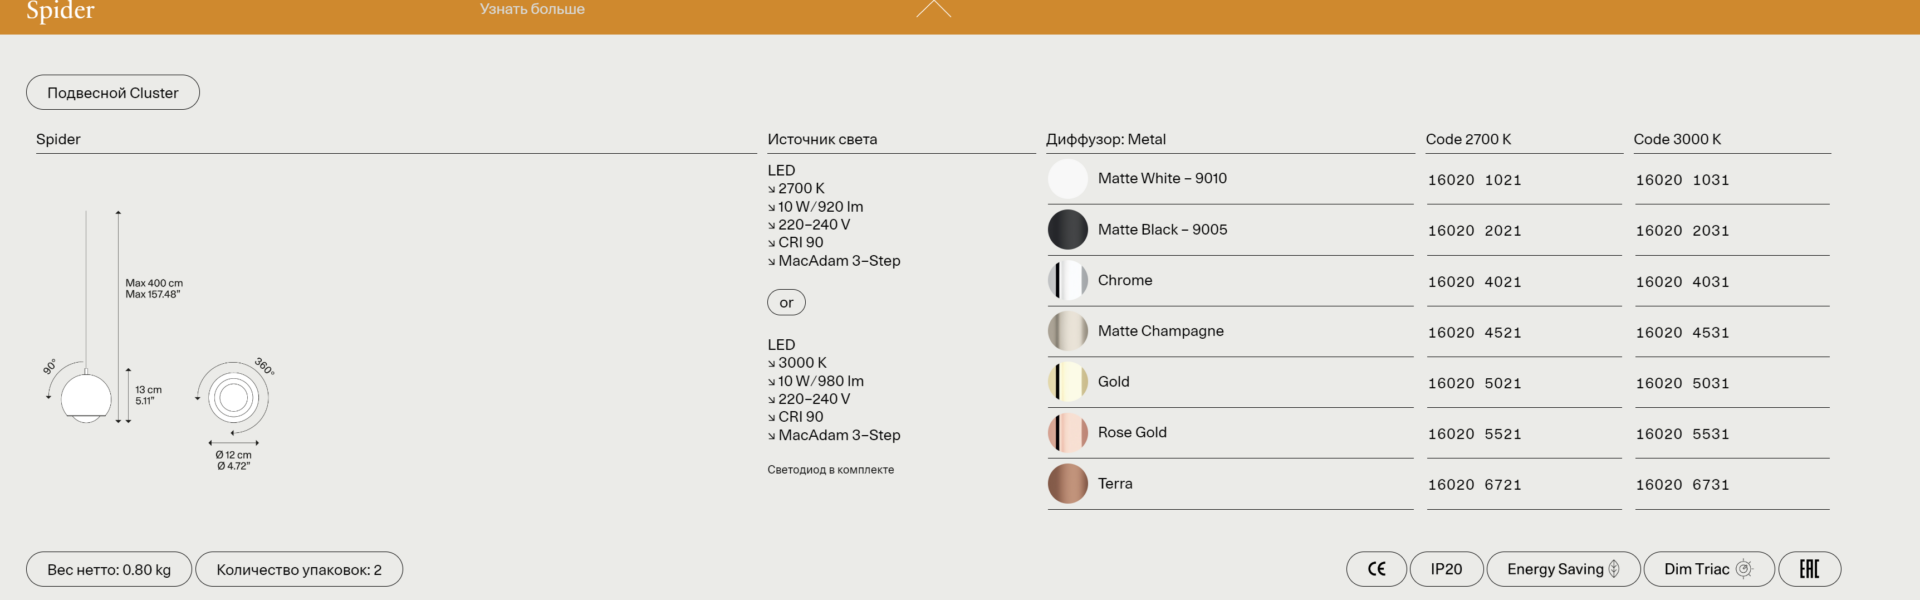Viewport: 1920px width, 600px height.
Task: Choose the Matte Black 9005 swatch
Action: click(x=1067, y=230)
